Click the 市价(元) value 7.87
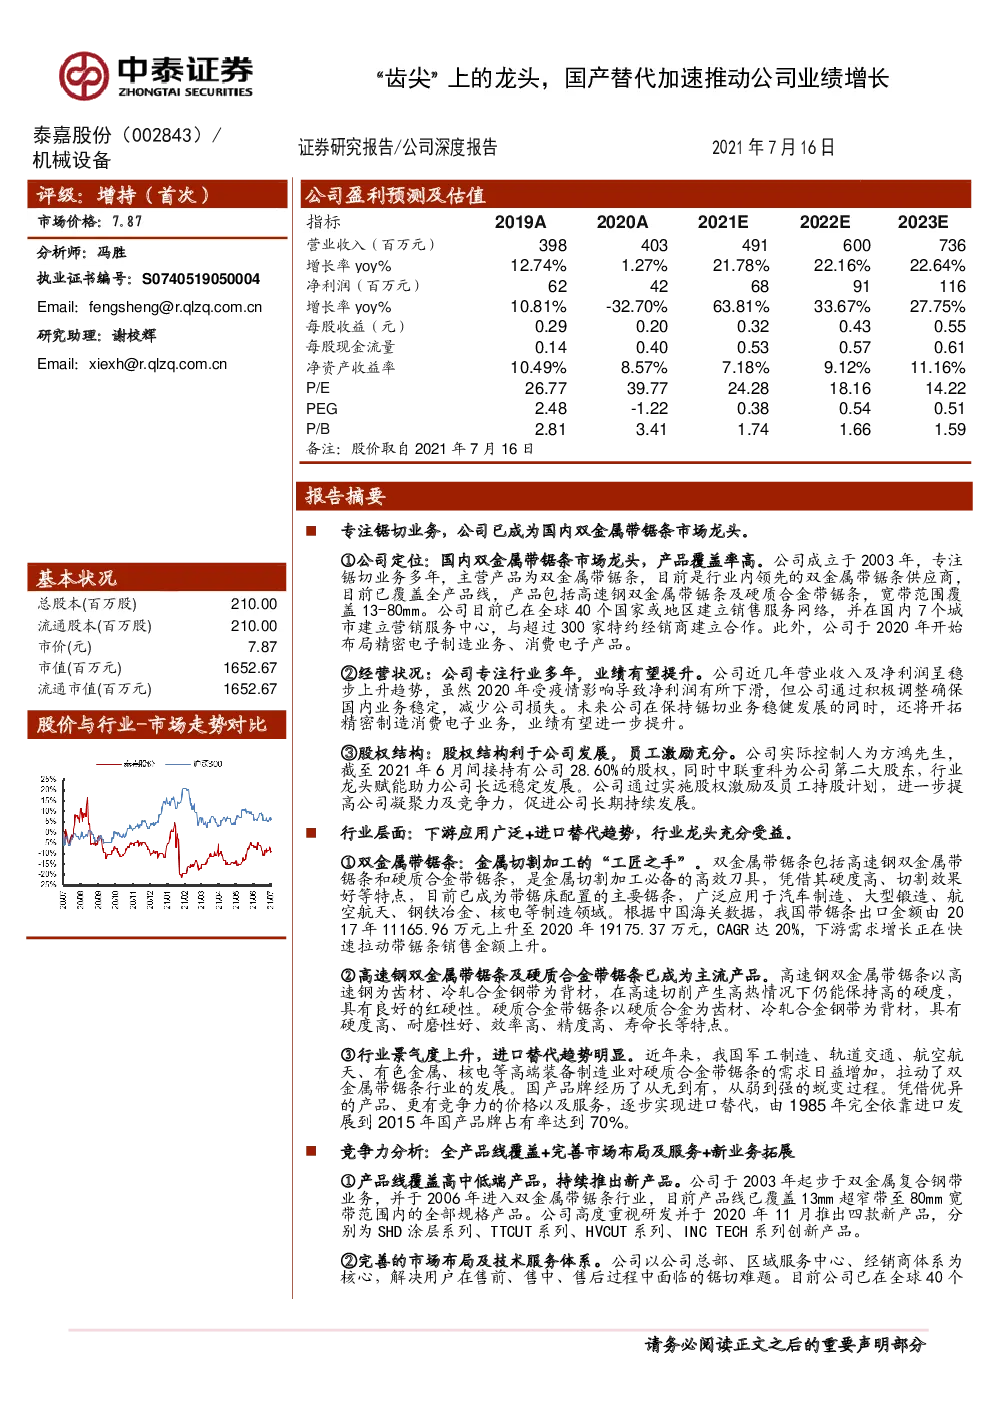The image size is (992, 1403). (262, 647)
